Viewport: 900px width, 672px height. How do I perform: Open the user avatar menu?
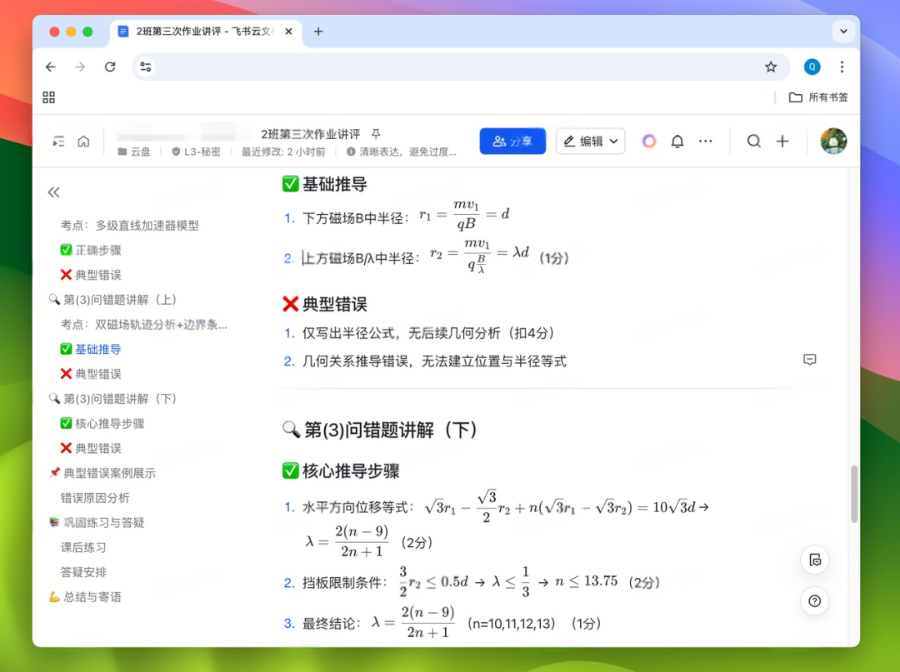833,141
